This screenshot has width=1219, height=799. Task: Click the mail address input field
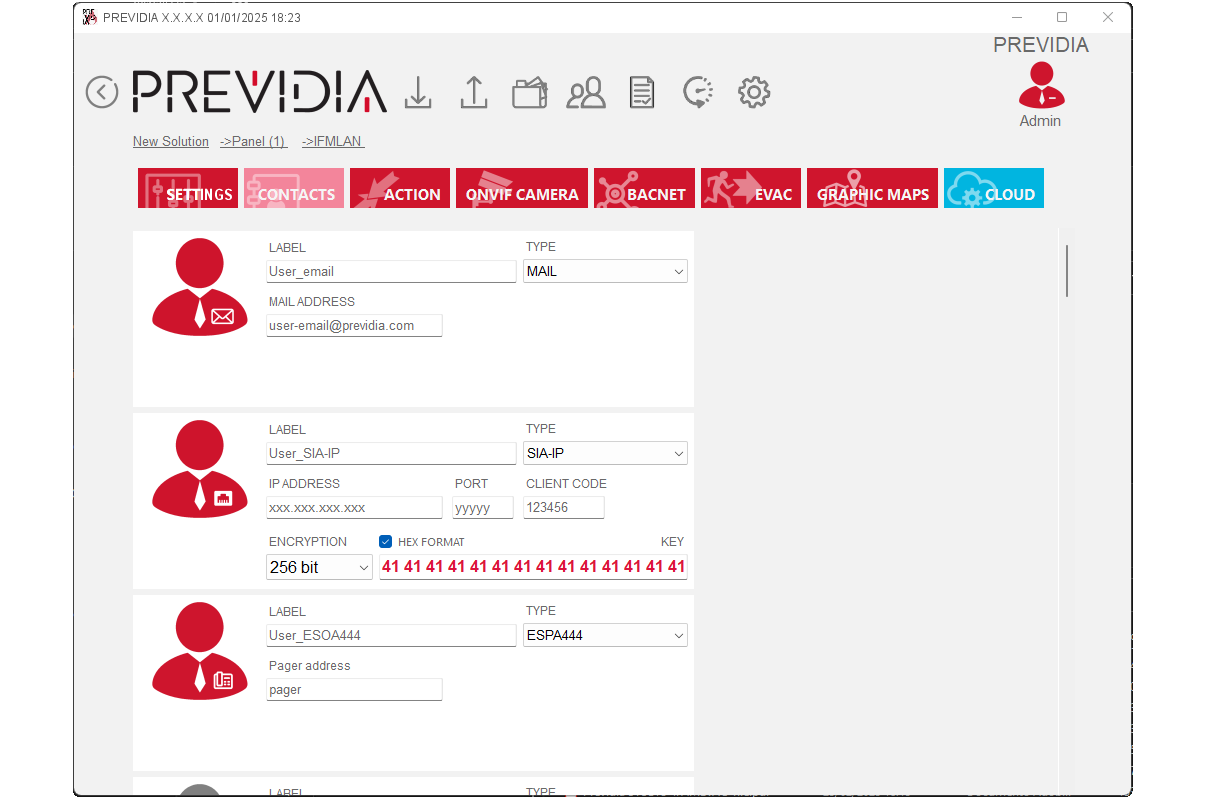[354, 326]
